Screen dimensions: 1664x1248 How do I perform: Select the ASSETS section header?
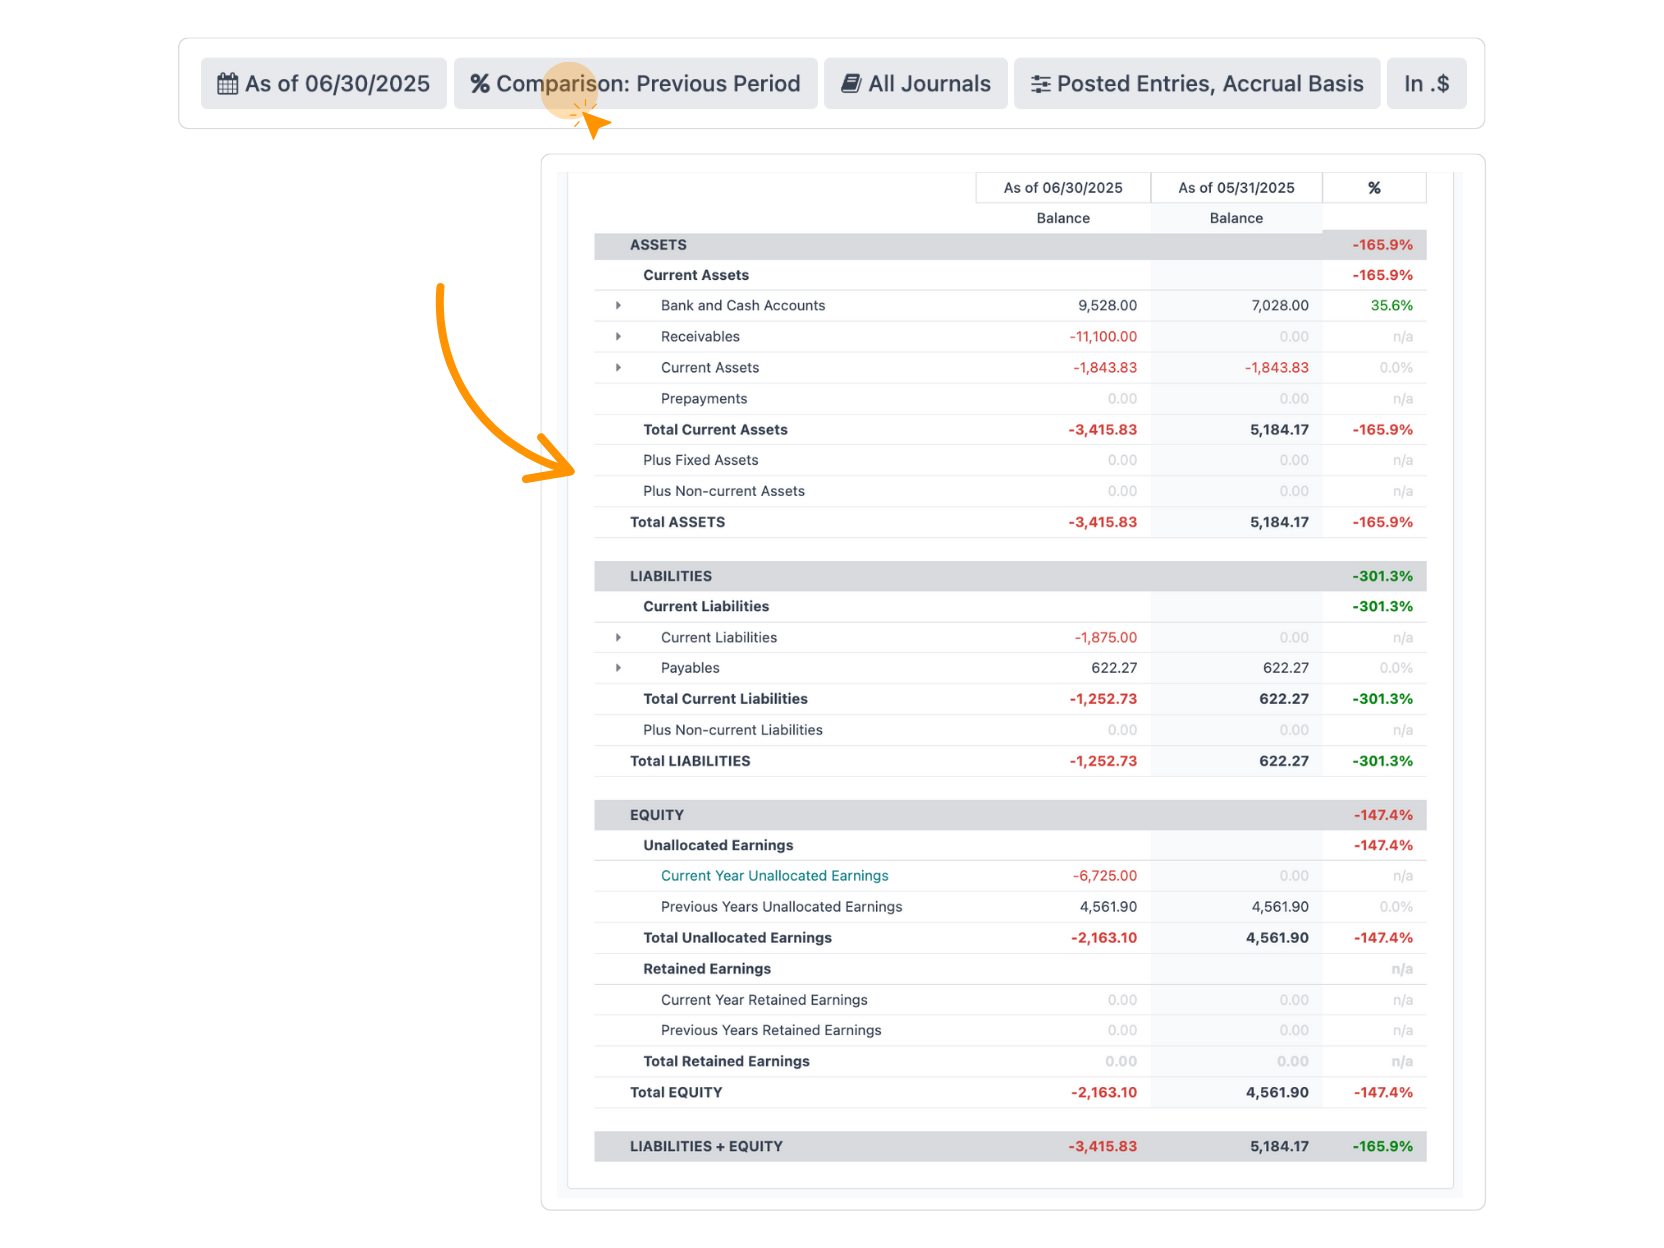[658, 244]
